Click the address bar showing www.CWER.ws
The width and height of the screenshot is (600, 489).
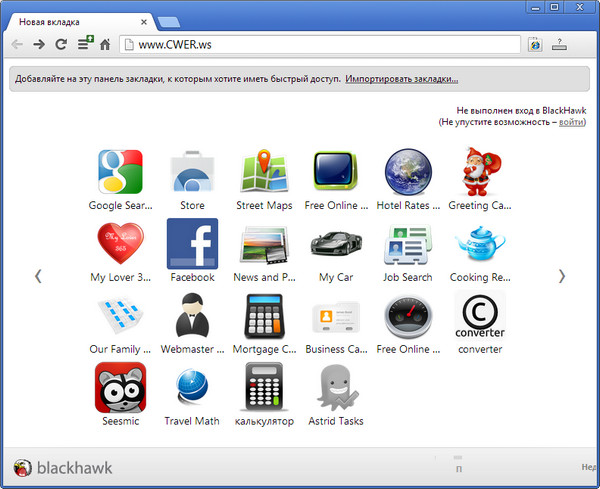click(320, 44)
